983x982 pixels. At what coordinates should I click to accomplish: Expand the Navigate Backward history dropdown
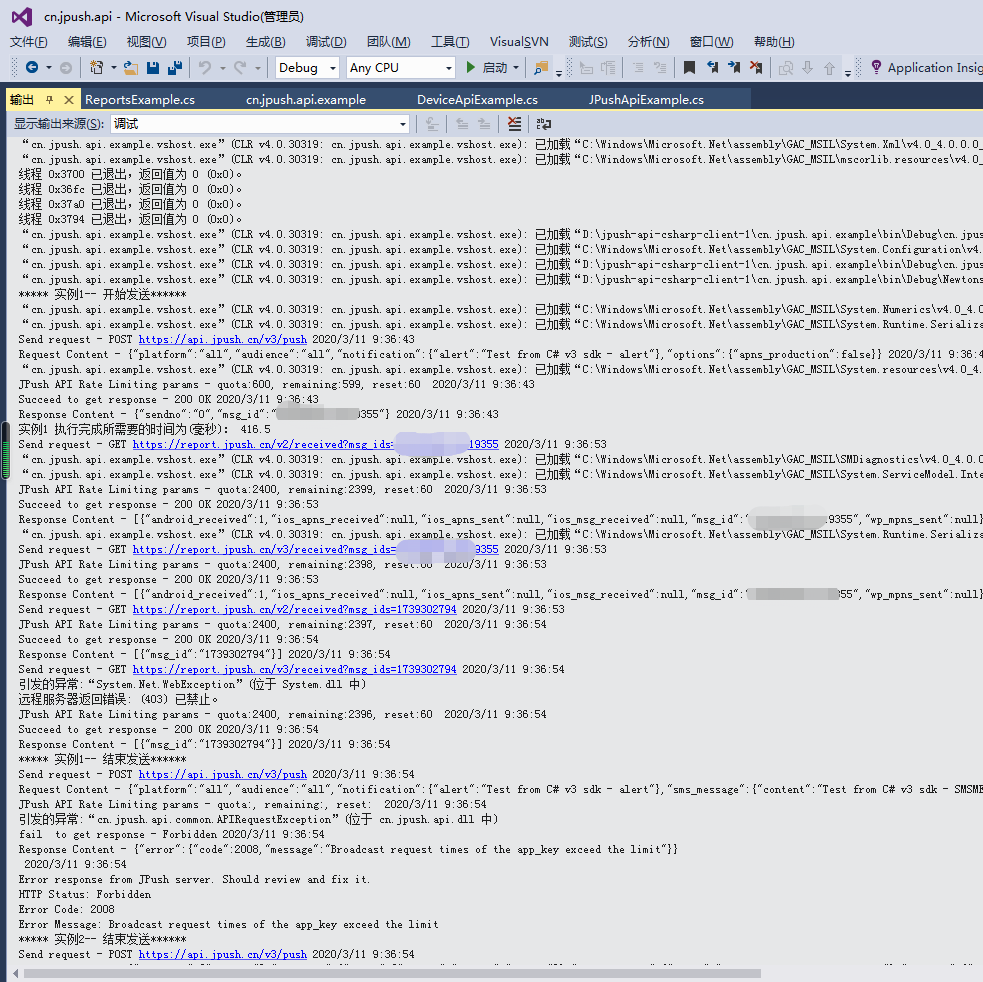point(49,67)
